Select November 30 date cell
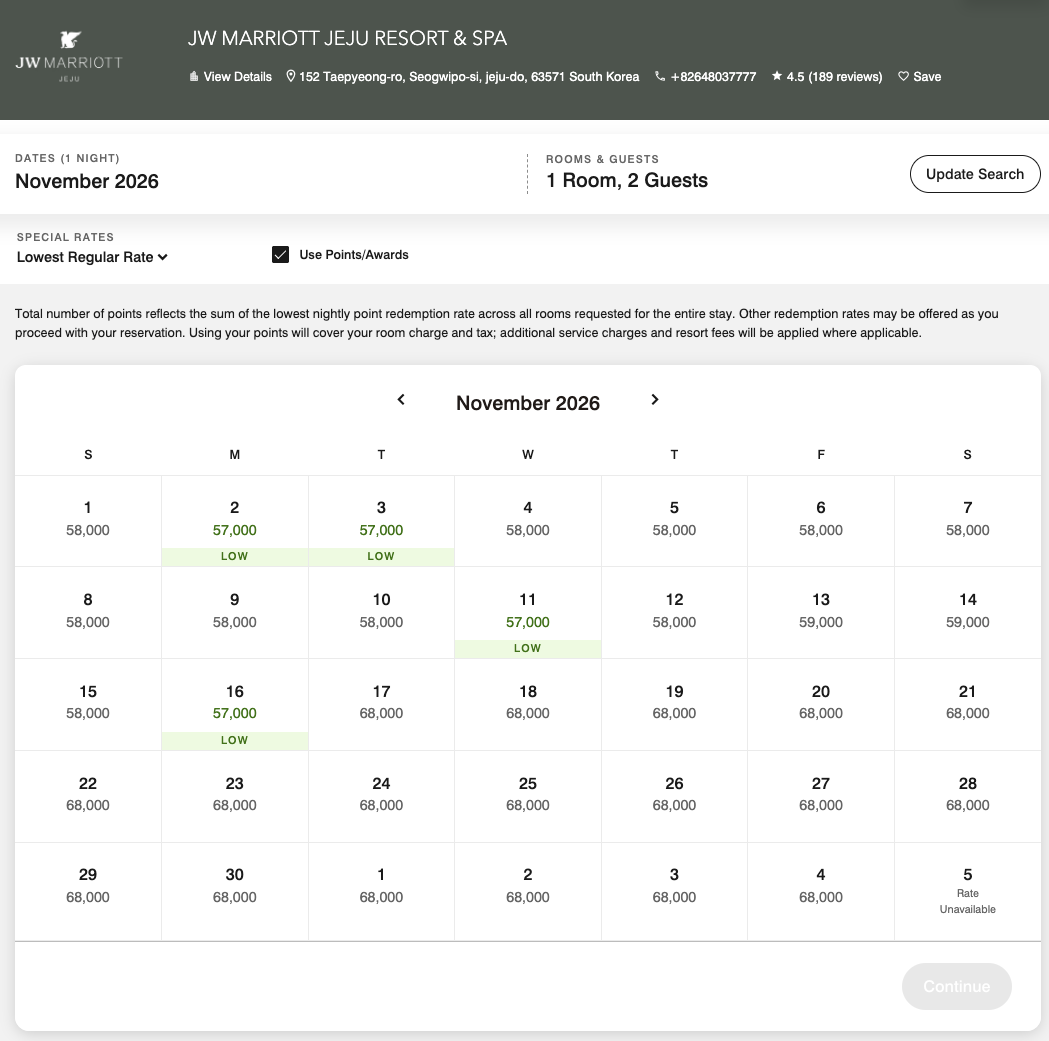Image resolution: width=1049 pixels, height=1041 pixels. coord(235,891)
